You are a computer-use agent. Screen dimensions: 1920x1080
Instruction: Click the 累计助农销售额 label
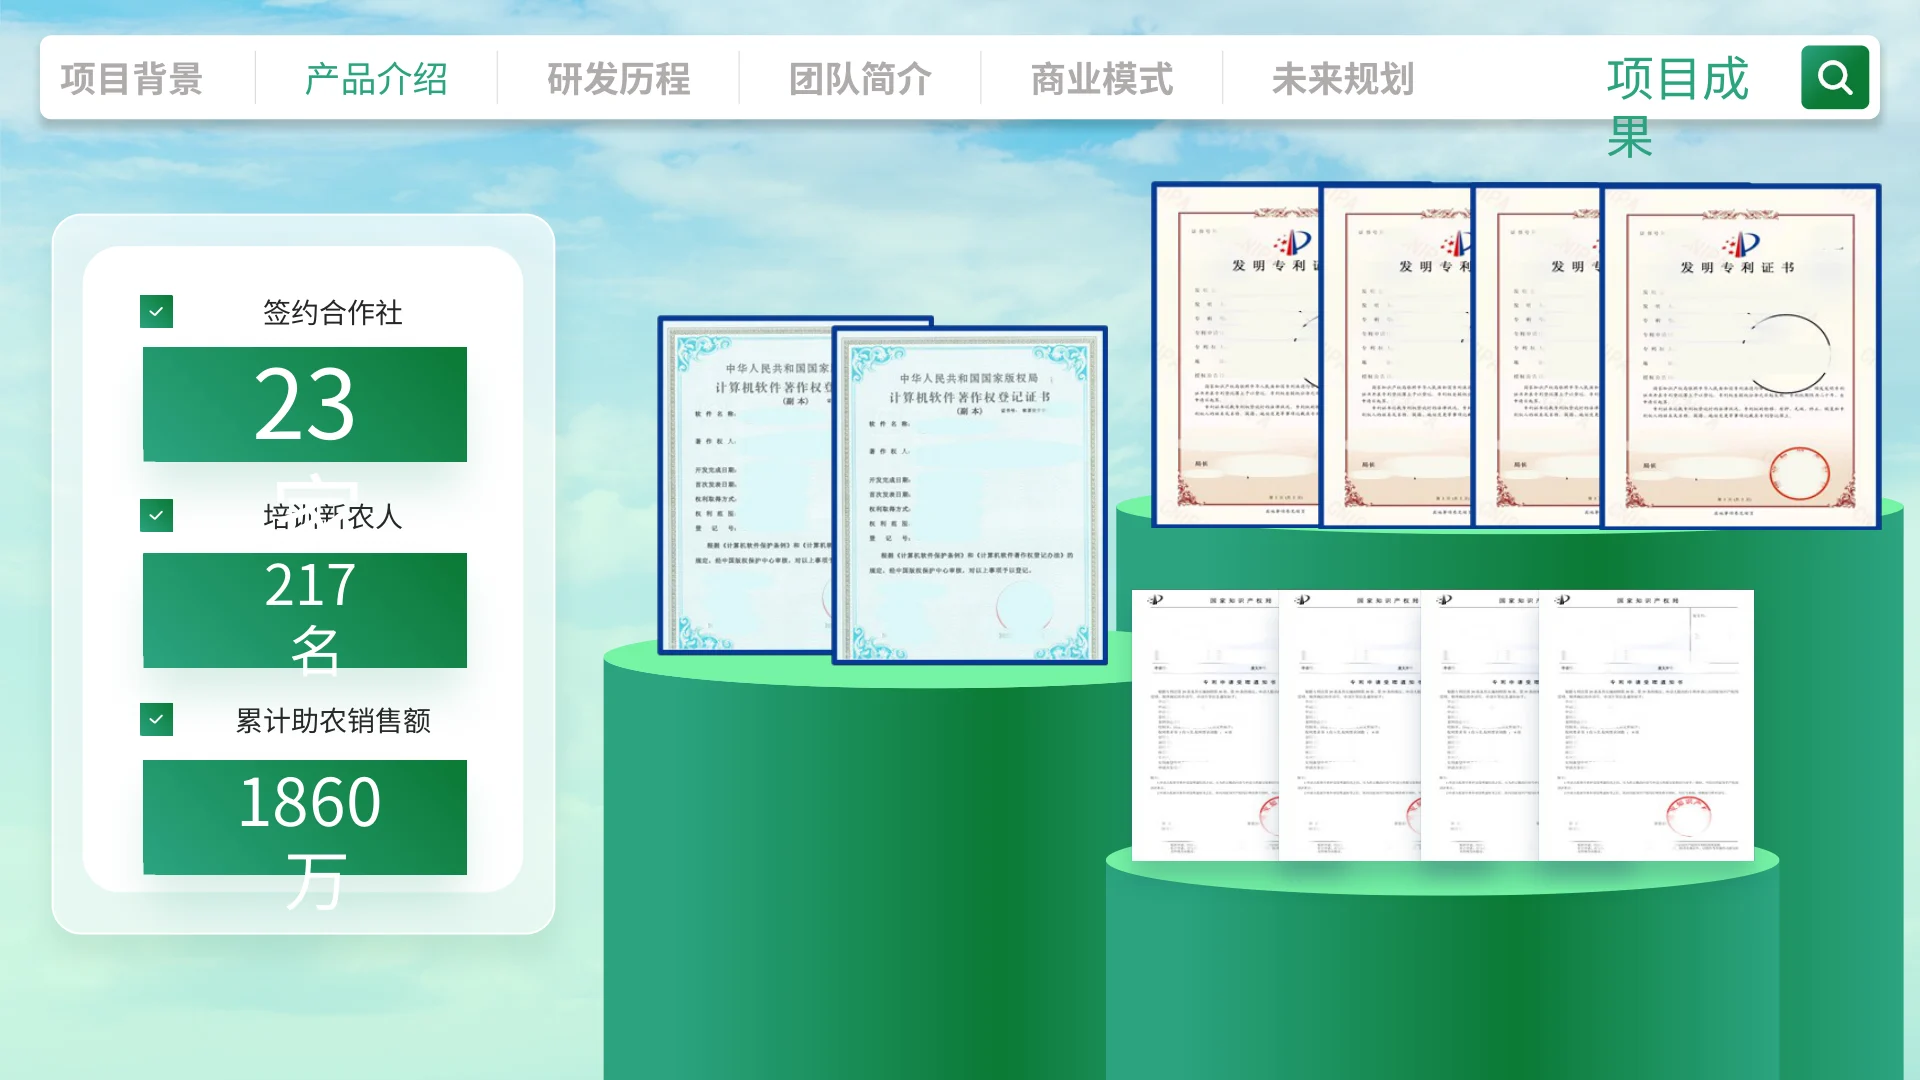333,720
